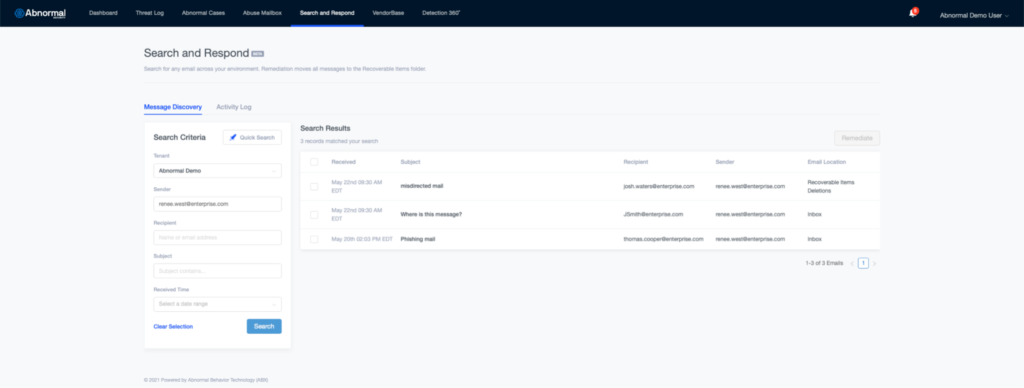Click the Quick Search rocket icon

233,137
